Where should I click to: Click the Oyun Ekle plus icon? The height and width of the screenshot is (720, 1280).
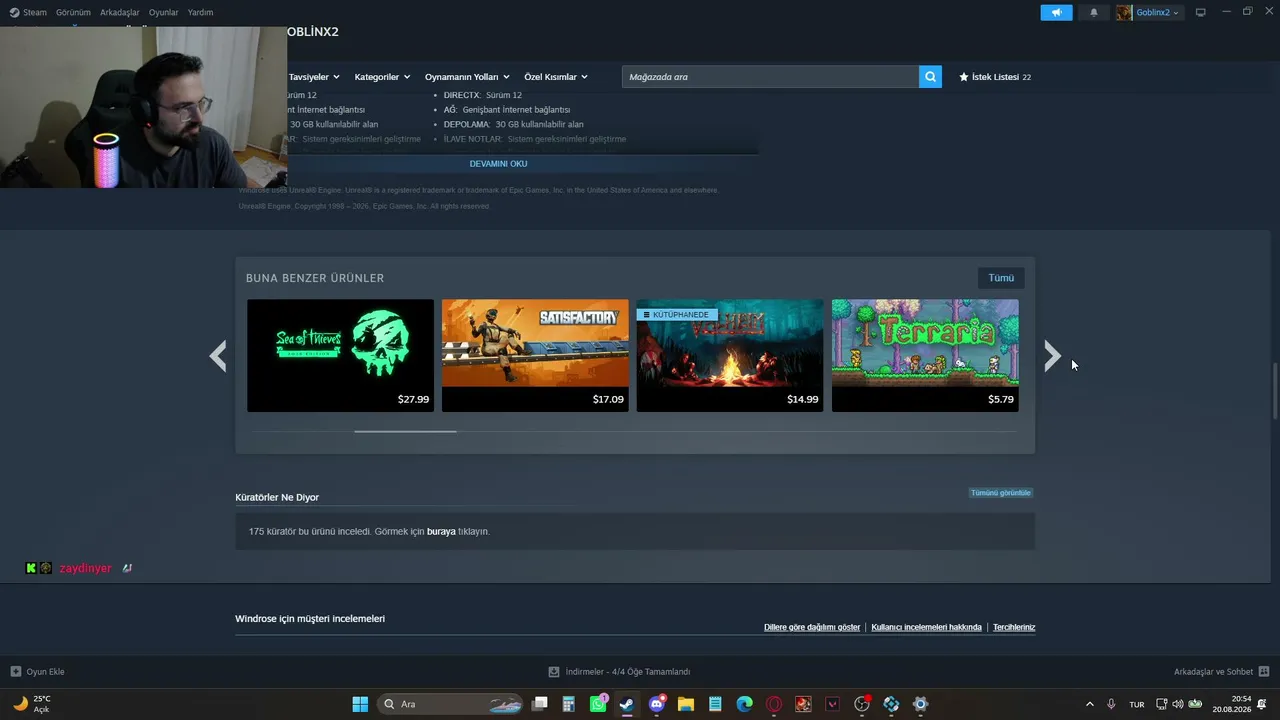(15, 672)
